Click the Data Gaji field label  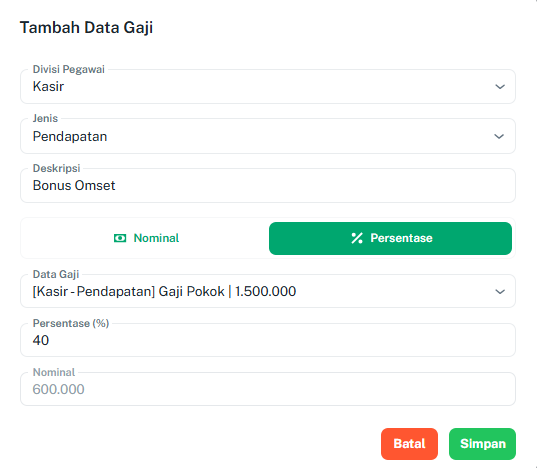(x=56, y=274)
